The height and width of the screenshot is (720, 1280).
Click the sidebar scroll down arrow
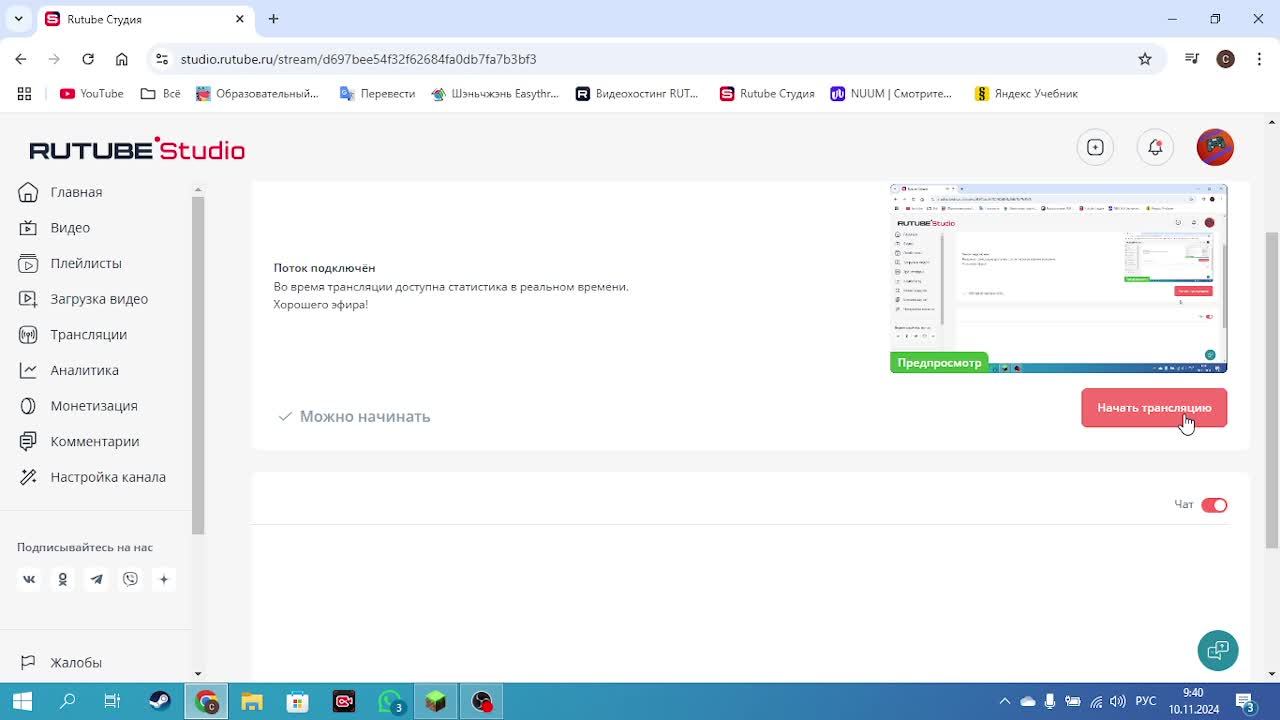pos(197,674)
